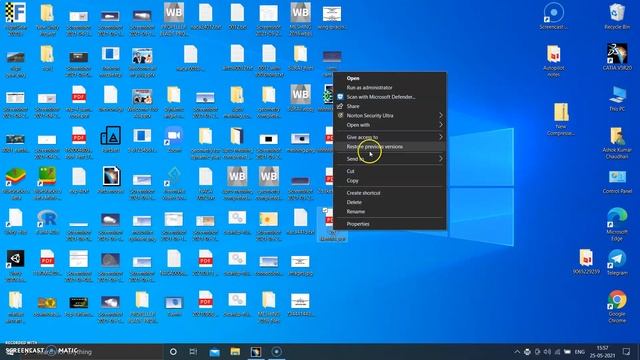Select the checkered F application icon
Viewport: 640px width, 360px height.
tap(16, 19)
